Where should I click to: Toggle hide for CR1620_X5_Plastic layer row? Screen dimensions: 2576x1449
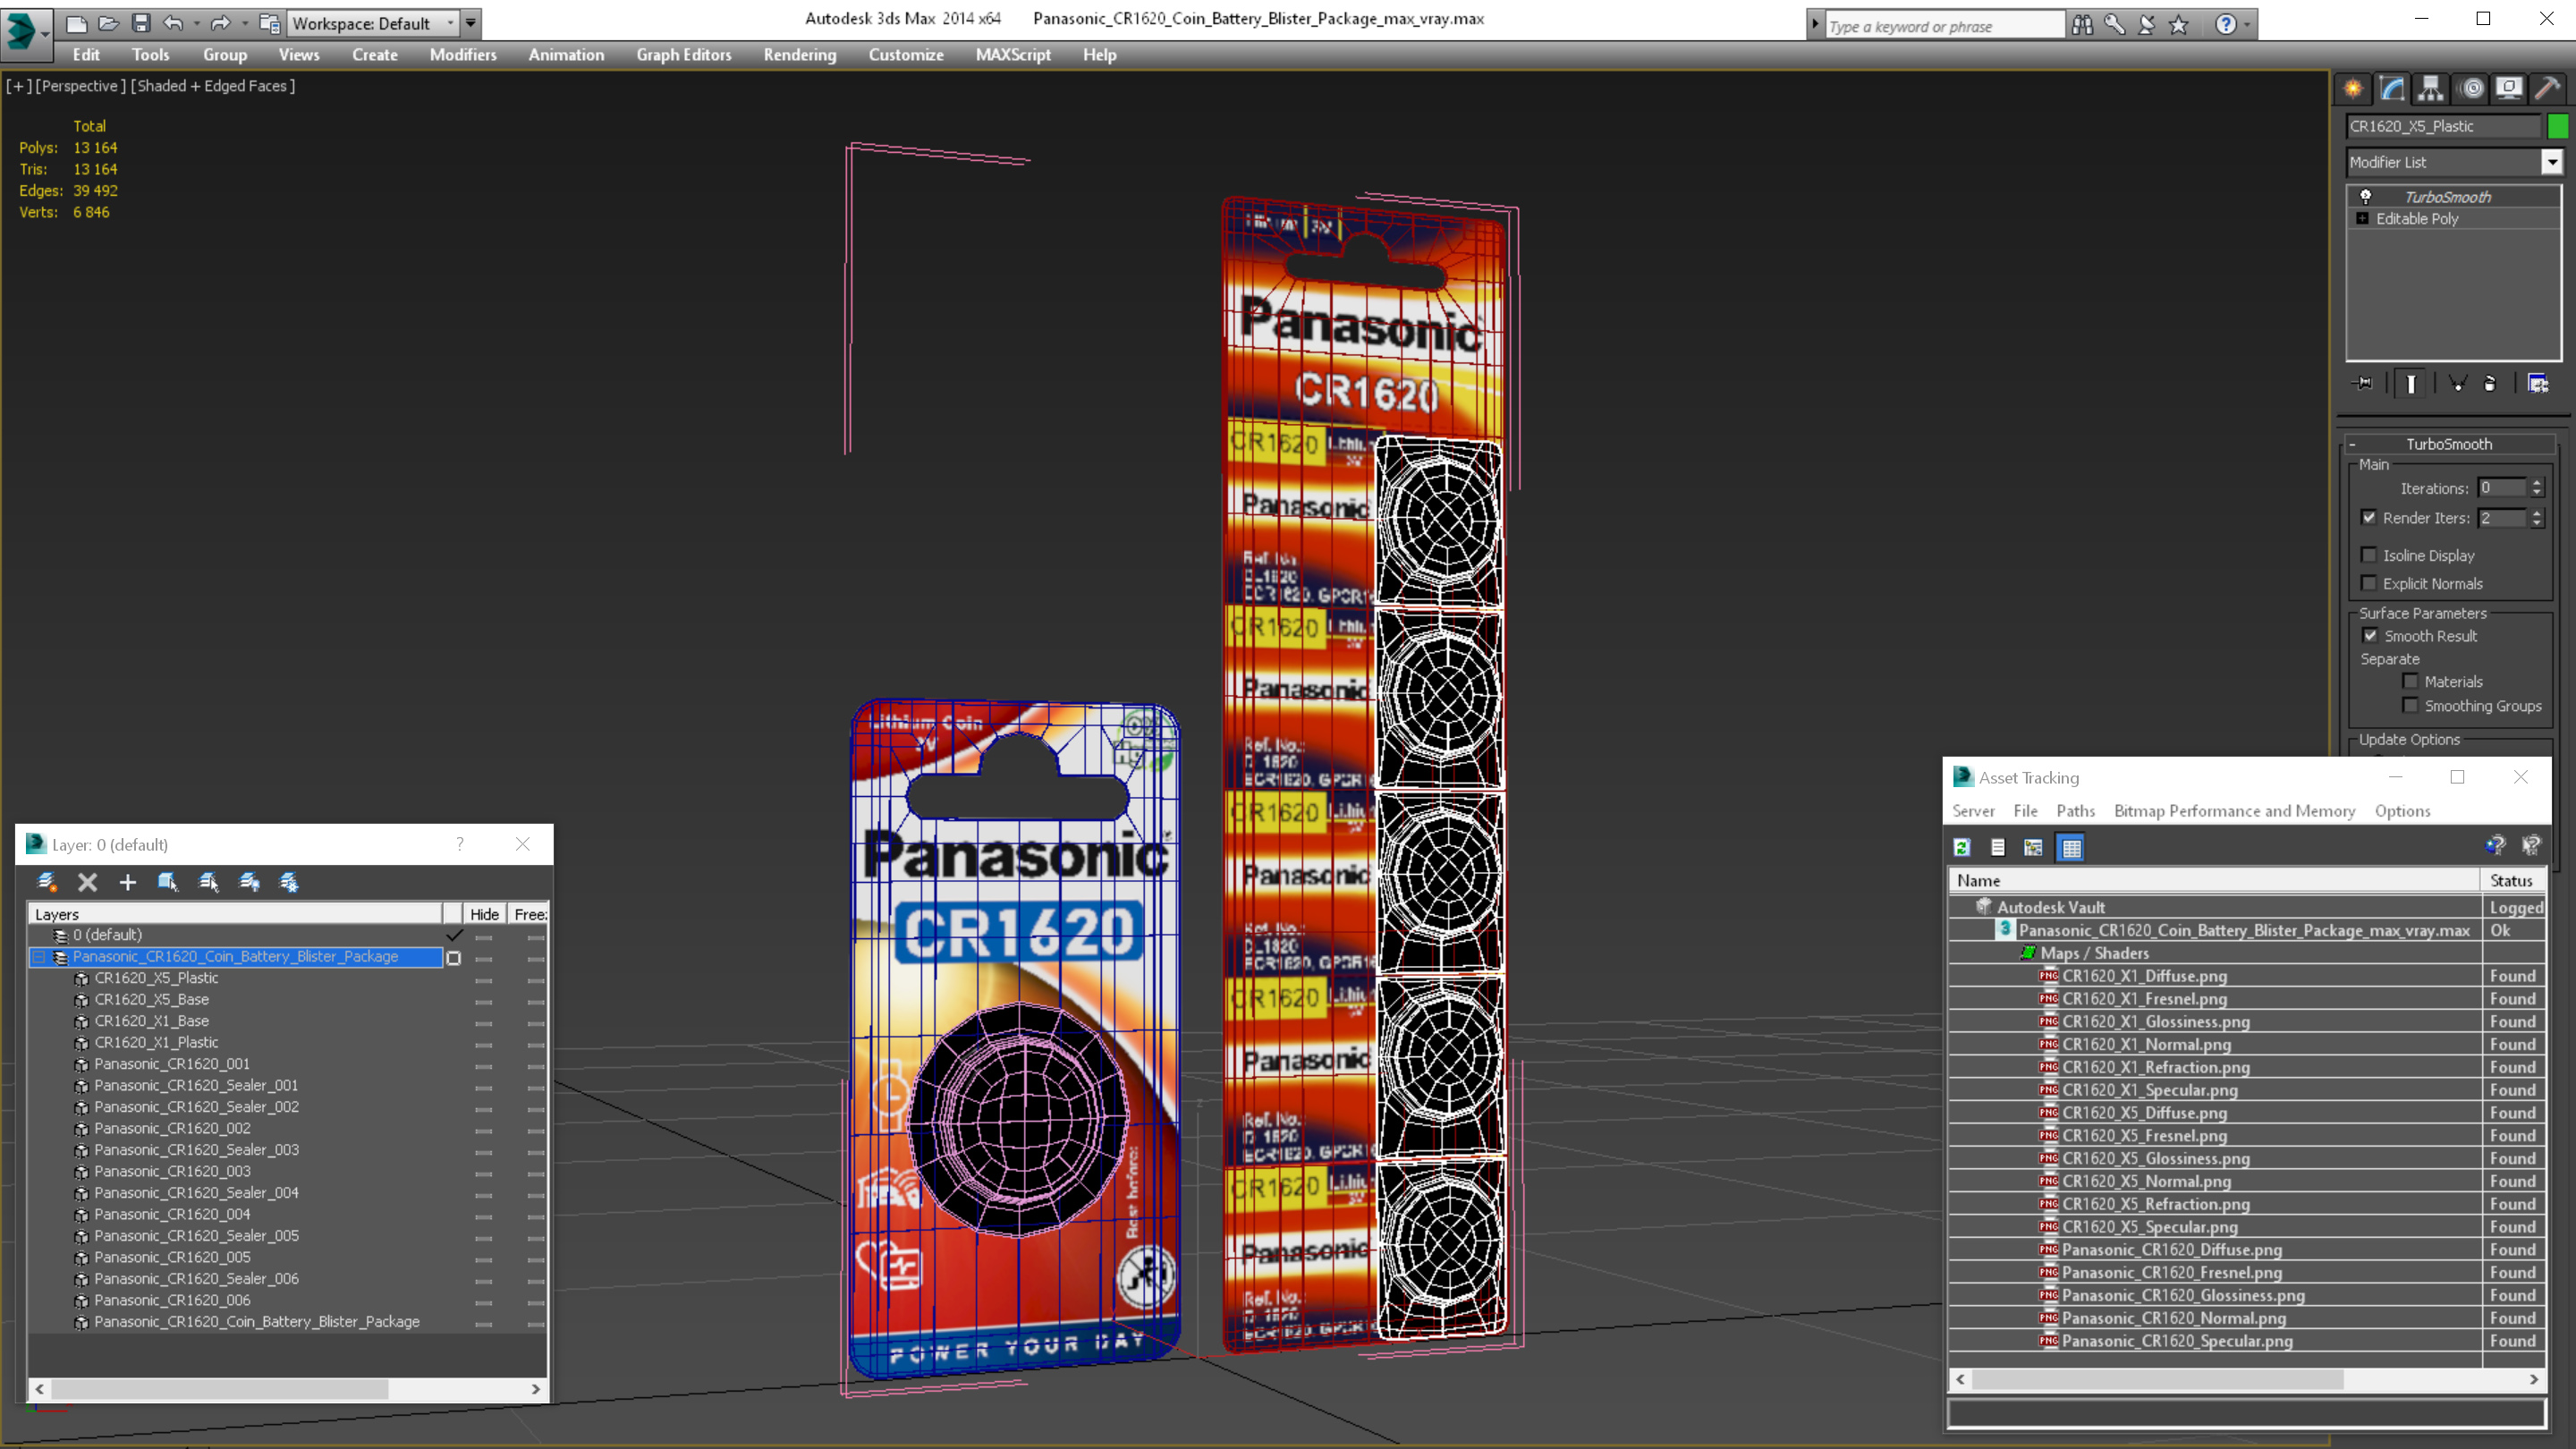pyautogui.click(x=484, y=979)
